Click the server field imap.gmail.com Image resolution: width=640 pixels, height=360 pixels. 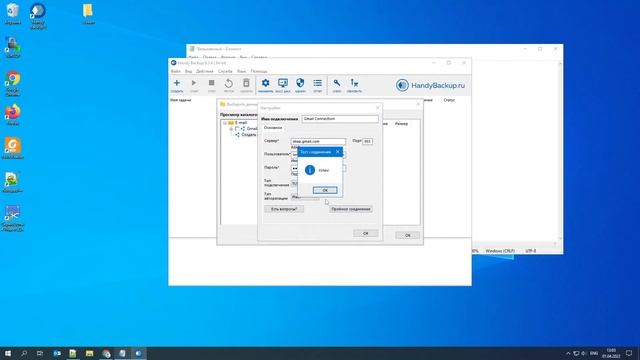[x=318, y=141]
